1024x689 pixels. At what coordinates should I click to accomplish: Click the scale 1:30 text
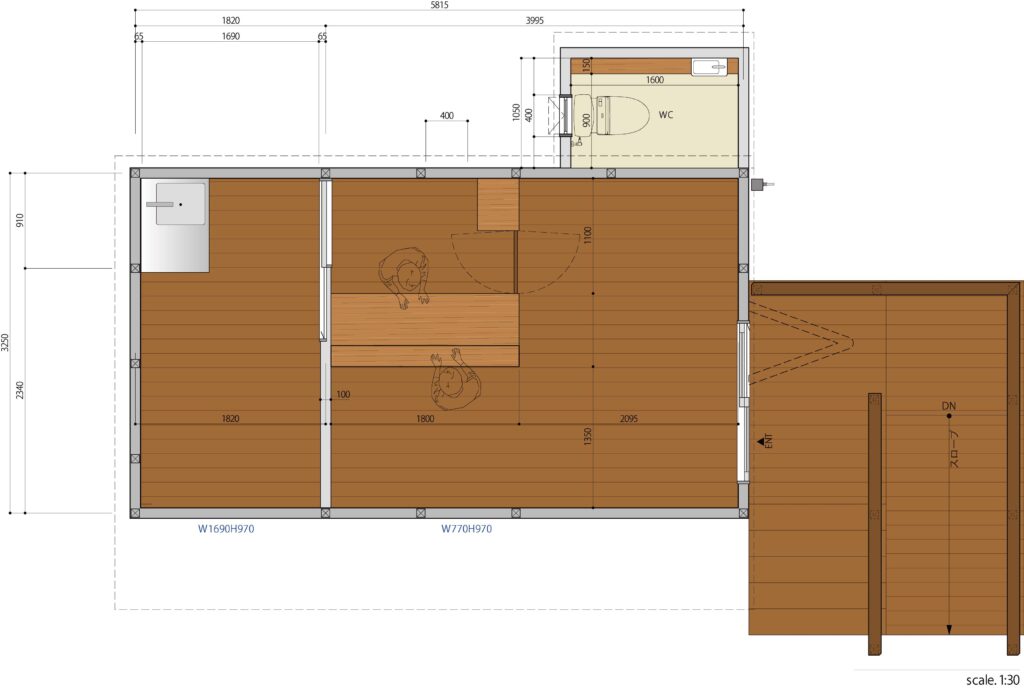click(993, 680)
